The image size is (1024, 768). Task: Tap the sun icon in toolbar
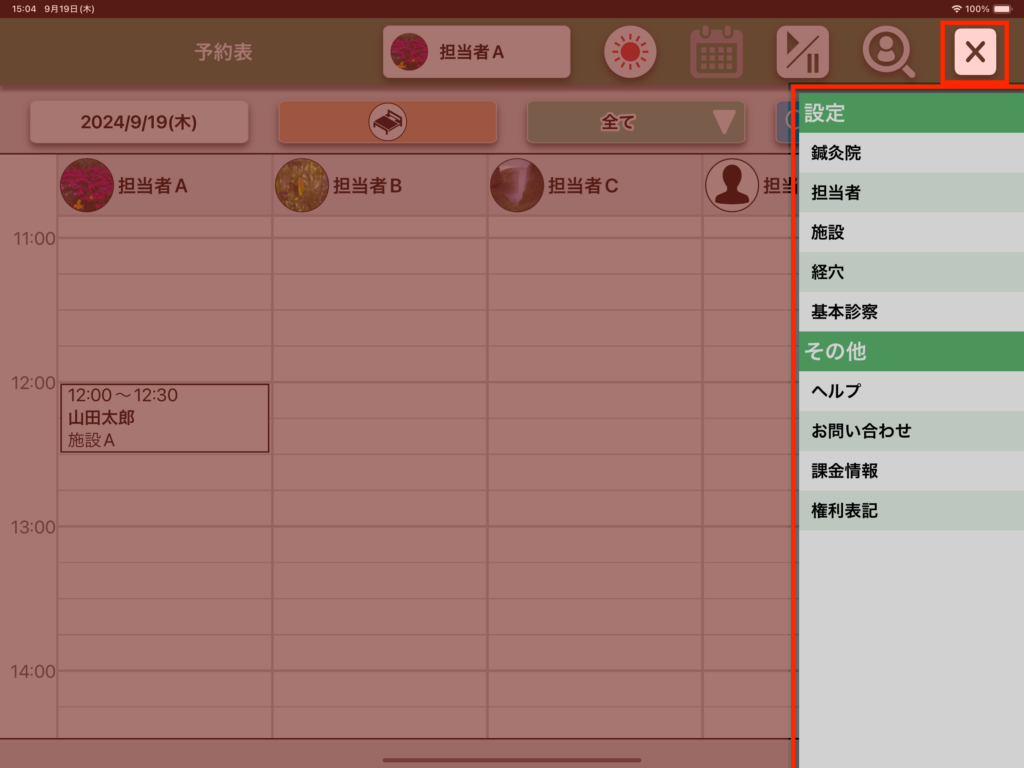[x=630, y=53]
